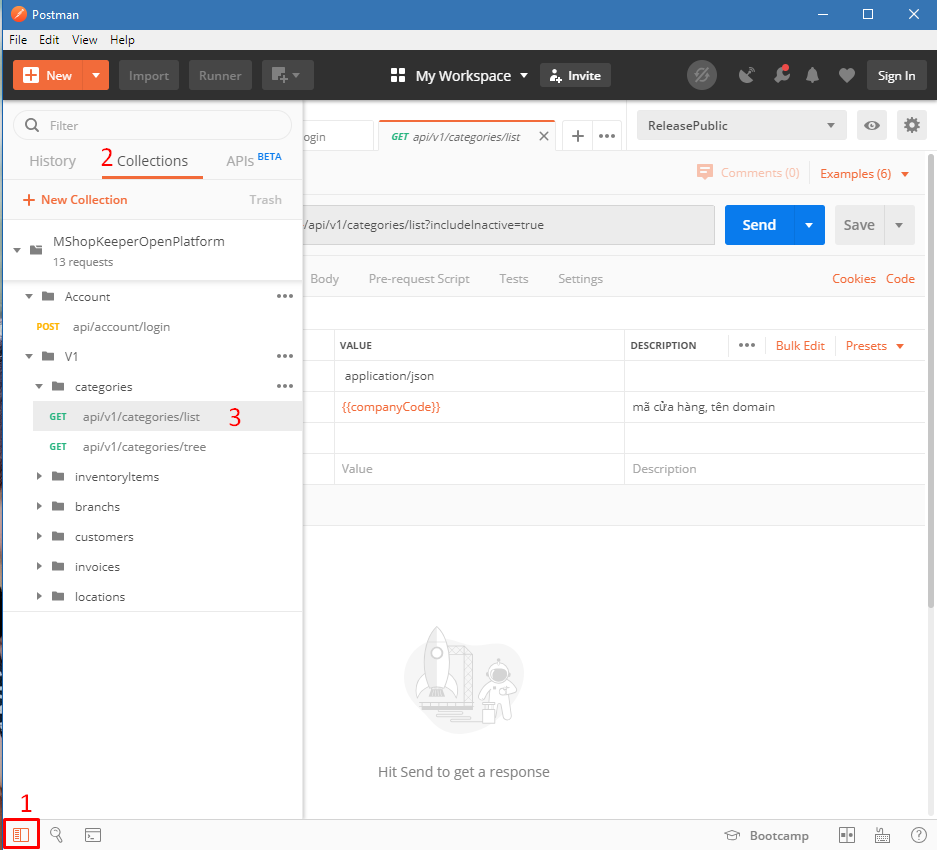
Task: Click the heart icon in header
Action: click(x=846, y=75)
